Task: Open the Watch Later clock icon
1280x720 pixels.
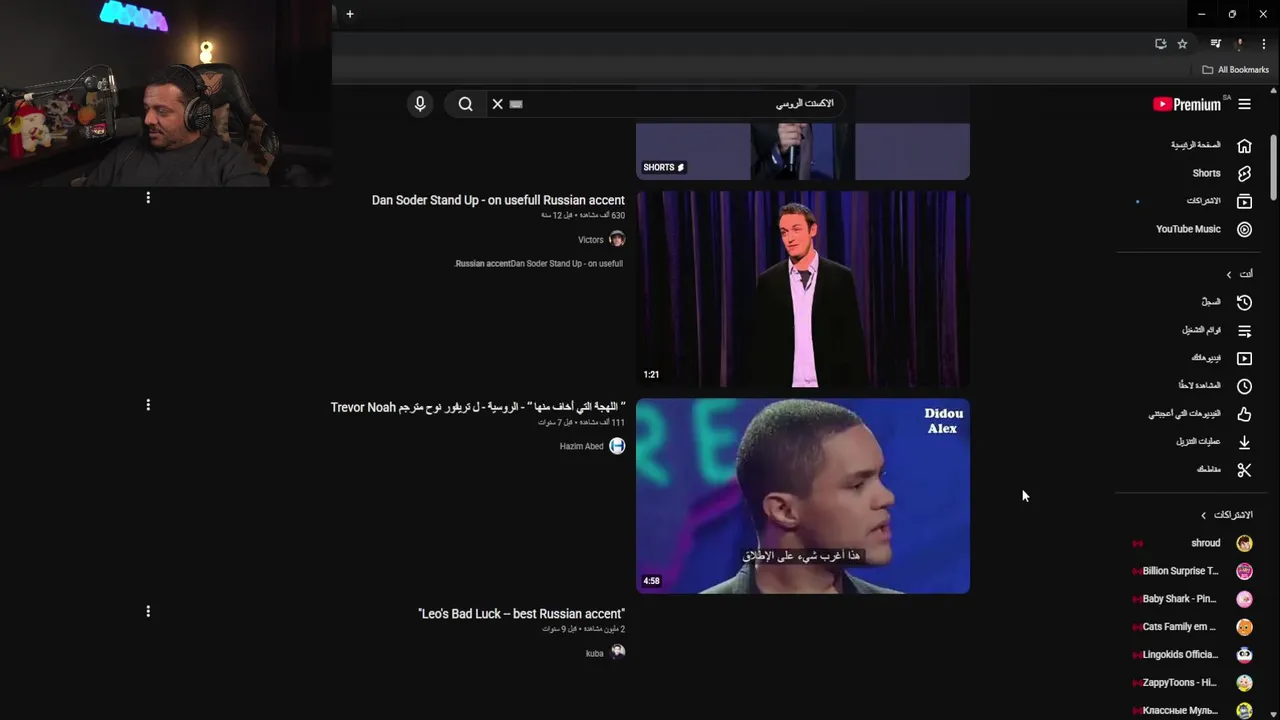Action: click(x=1244, y=386)
